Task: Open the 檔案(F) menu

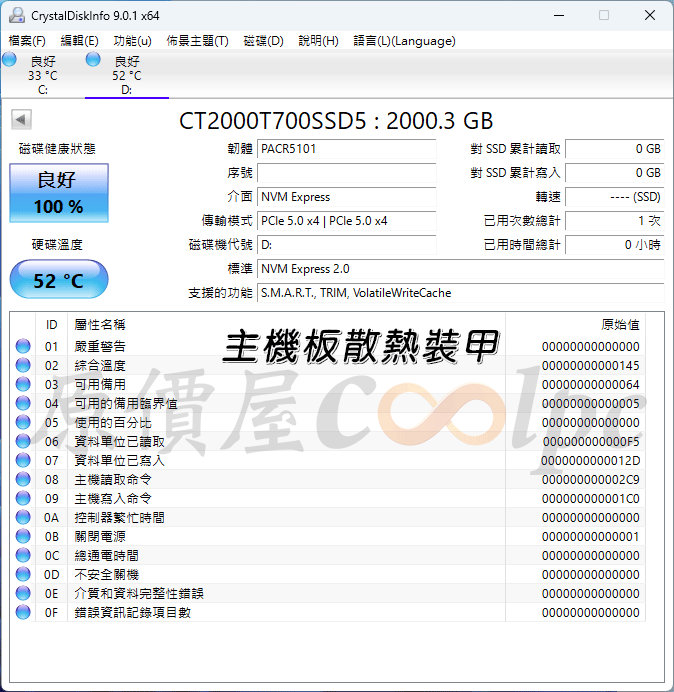Action: (27, 41)
